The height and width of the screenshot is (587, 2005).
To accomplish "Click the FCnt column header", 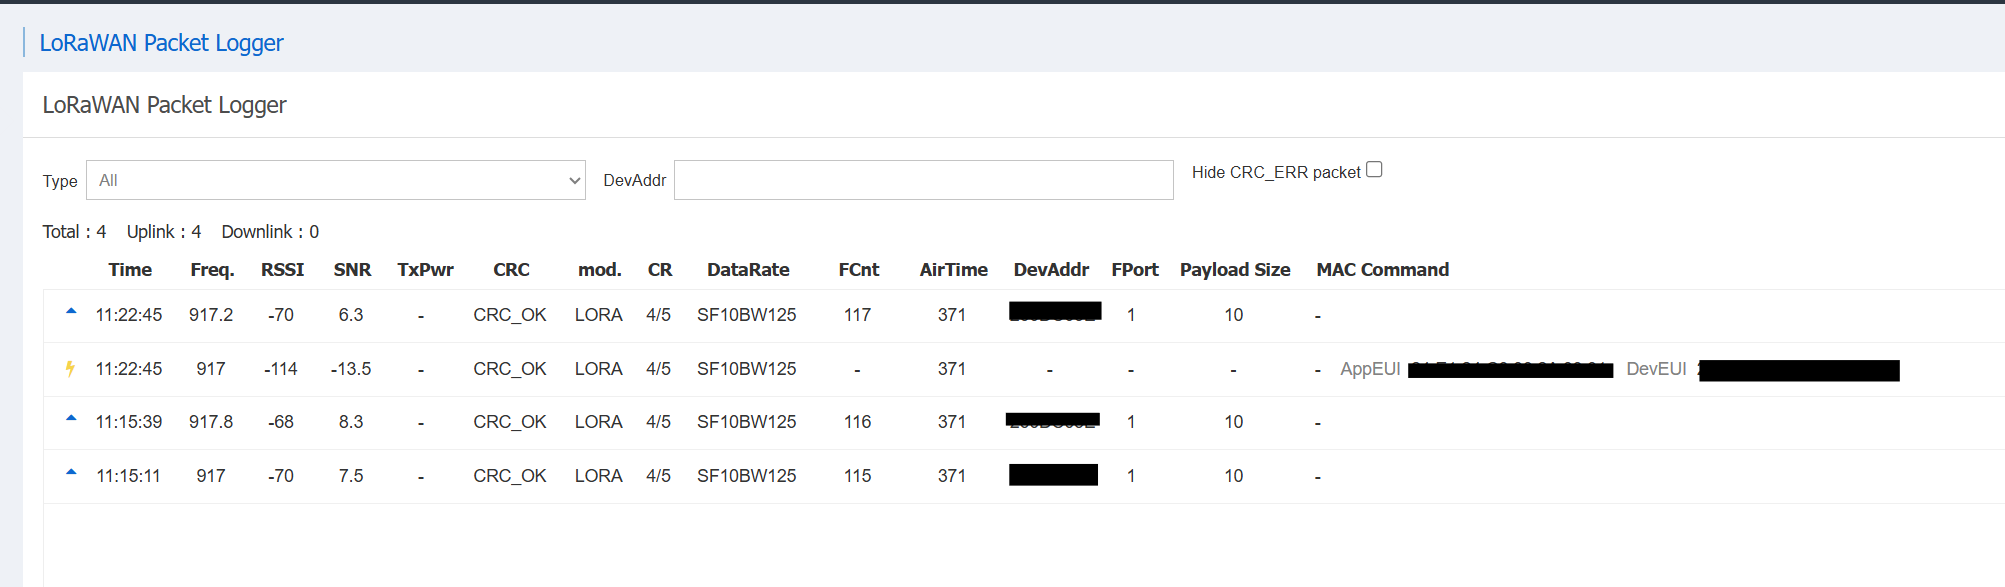I will click(858, 270).
